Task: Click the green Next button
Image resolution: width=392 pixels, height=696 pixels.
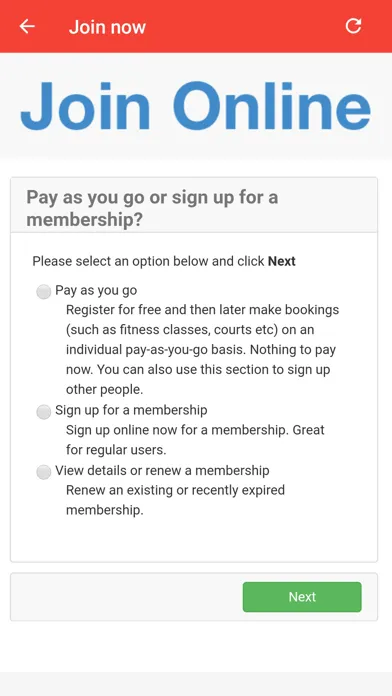Action: point(302,597)
